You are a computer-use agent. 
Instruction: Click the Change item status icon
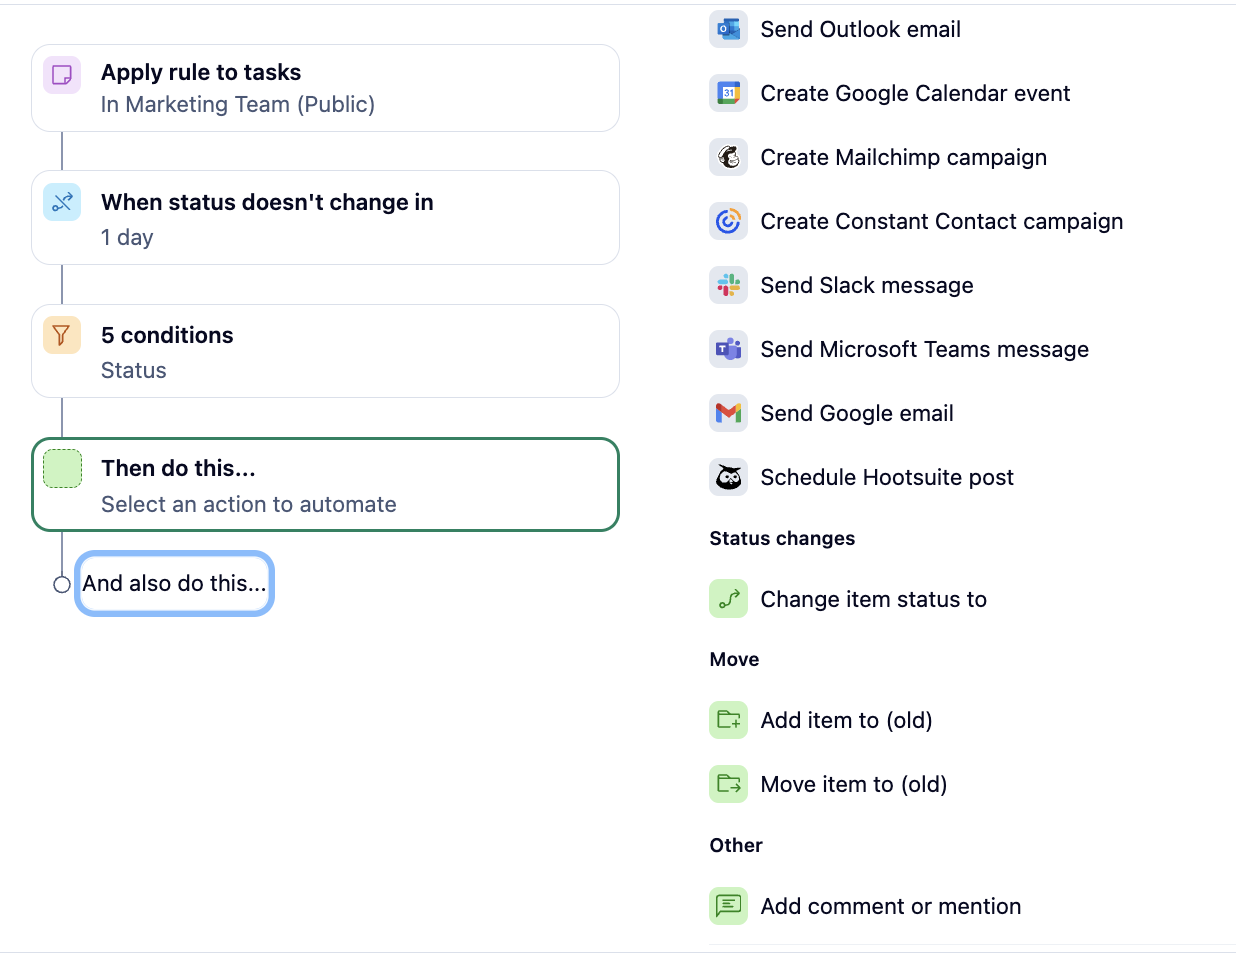(729, 600)
